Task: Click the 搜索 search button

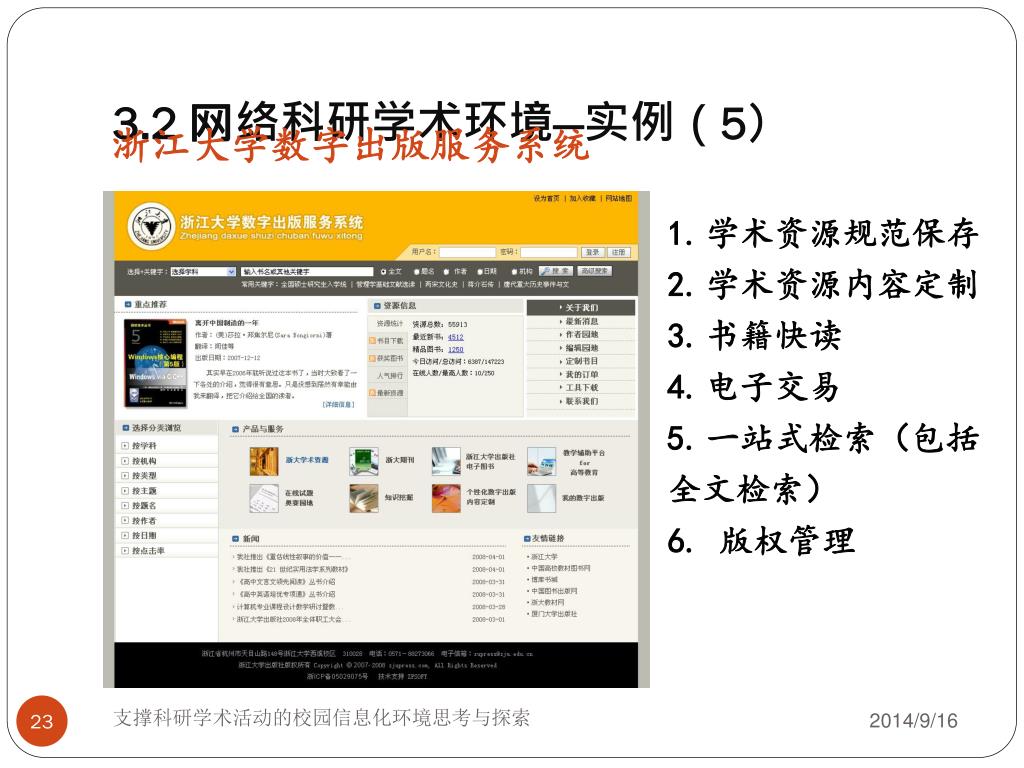Action: [x=556, y=271]
